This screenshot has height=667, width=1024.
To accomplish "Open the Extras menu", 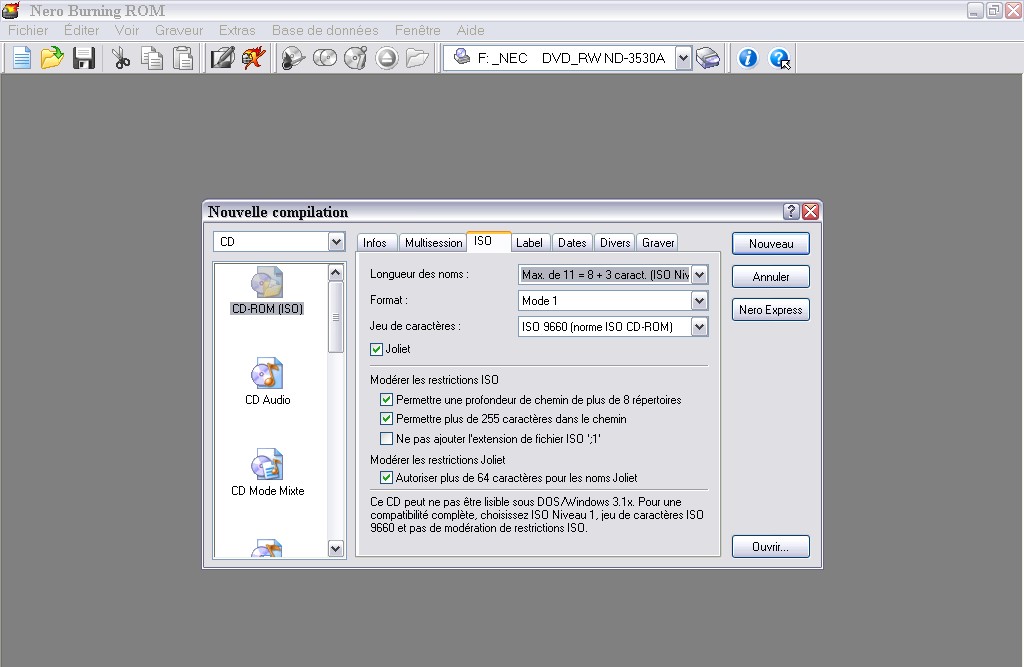I will coord(237,30).
